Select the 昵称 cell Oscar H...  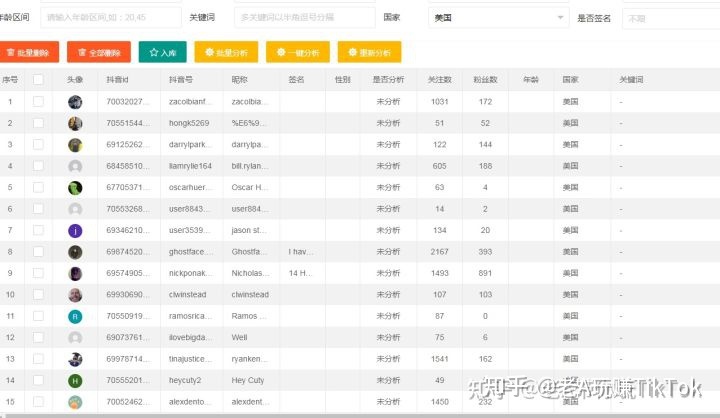pyautogui.click(x=250, y=187)
